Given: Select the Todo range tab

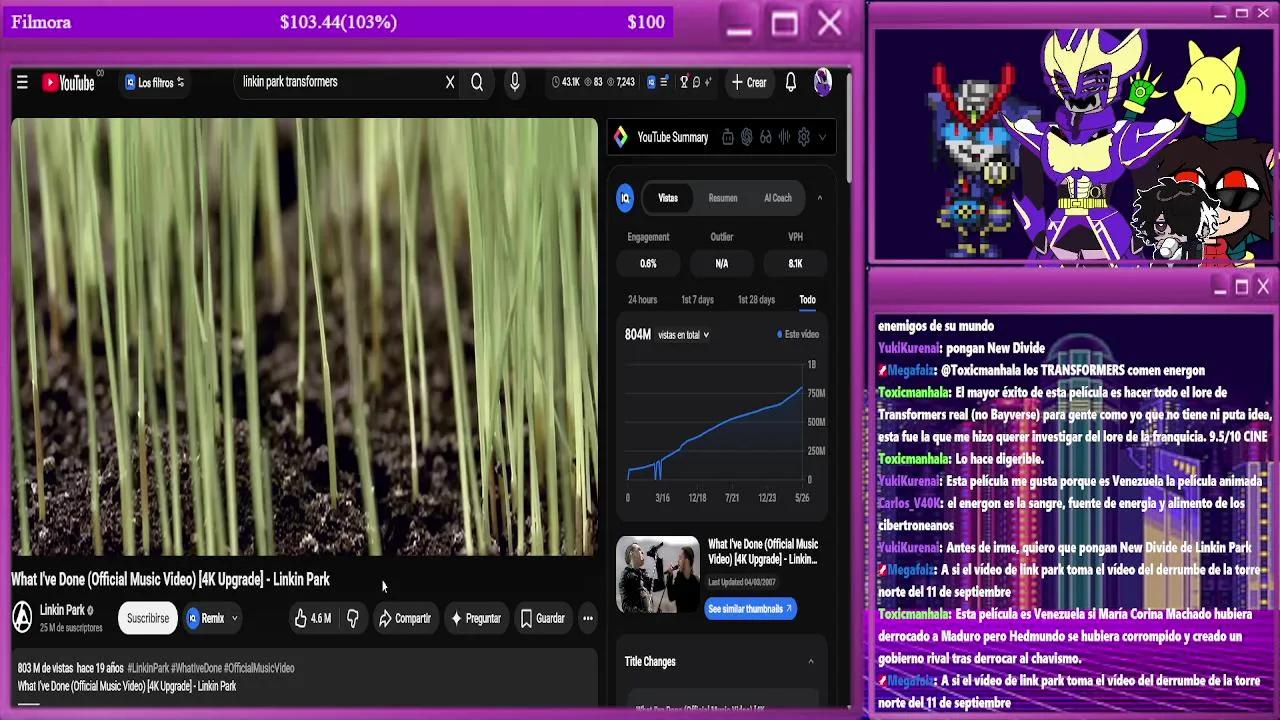Looking at the screenshot, I should click(x=807, y=300).
